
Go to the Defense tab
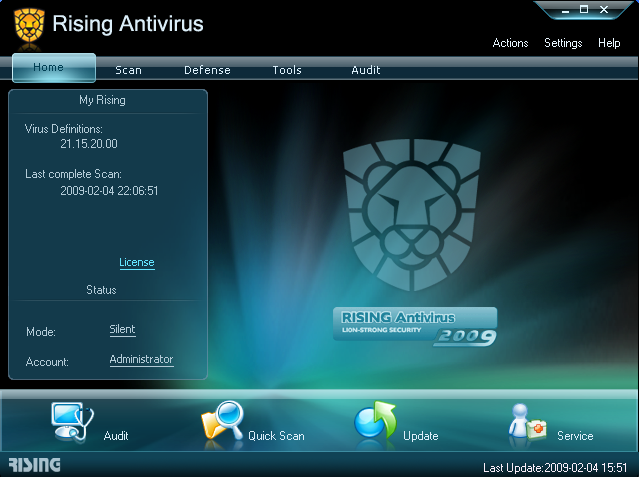point(207,70)
